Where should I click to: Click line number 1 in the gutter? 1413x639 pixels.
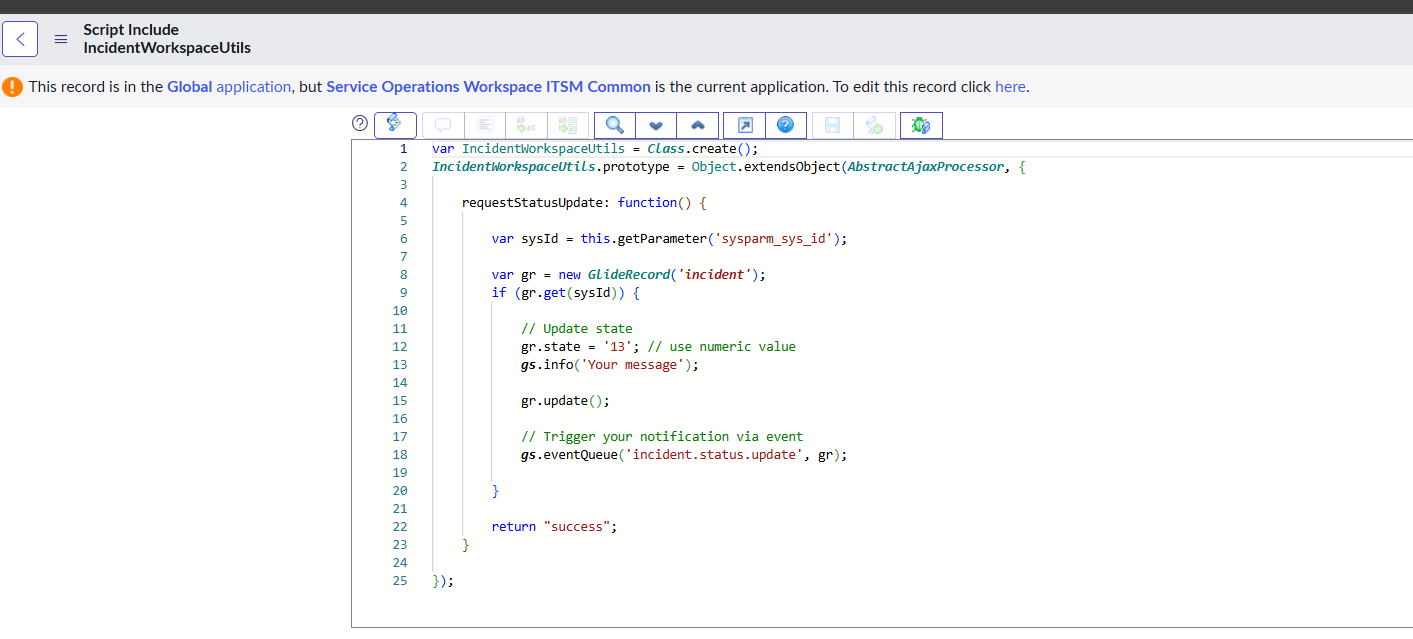(x=403, y=148)
